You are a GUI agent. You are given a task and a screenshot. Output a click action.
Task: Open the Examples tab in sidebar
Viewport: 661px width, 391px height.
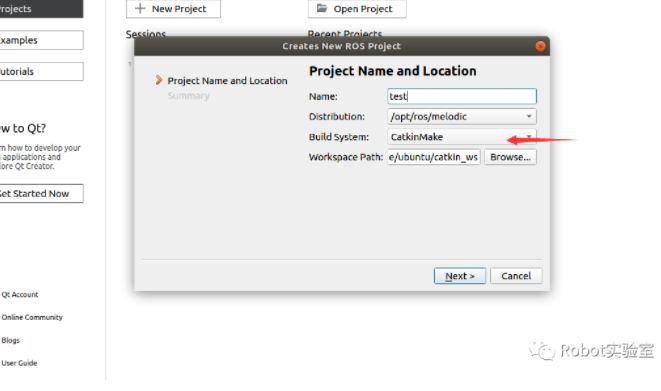point(41,40)
